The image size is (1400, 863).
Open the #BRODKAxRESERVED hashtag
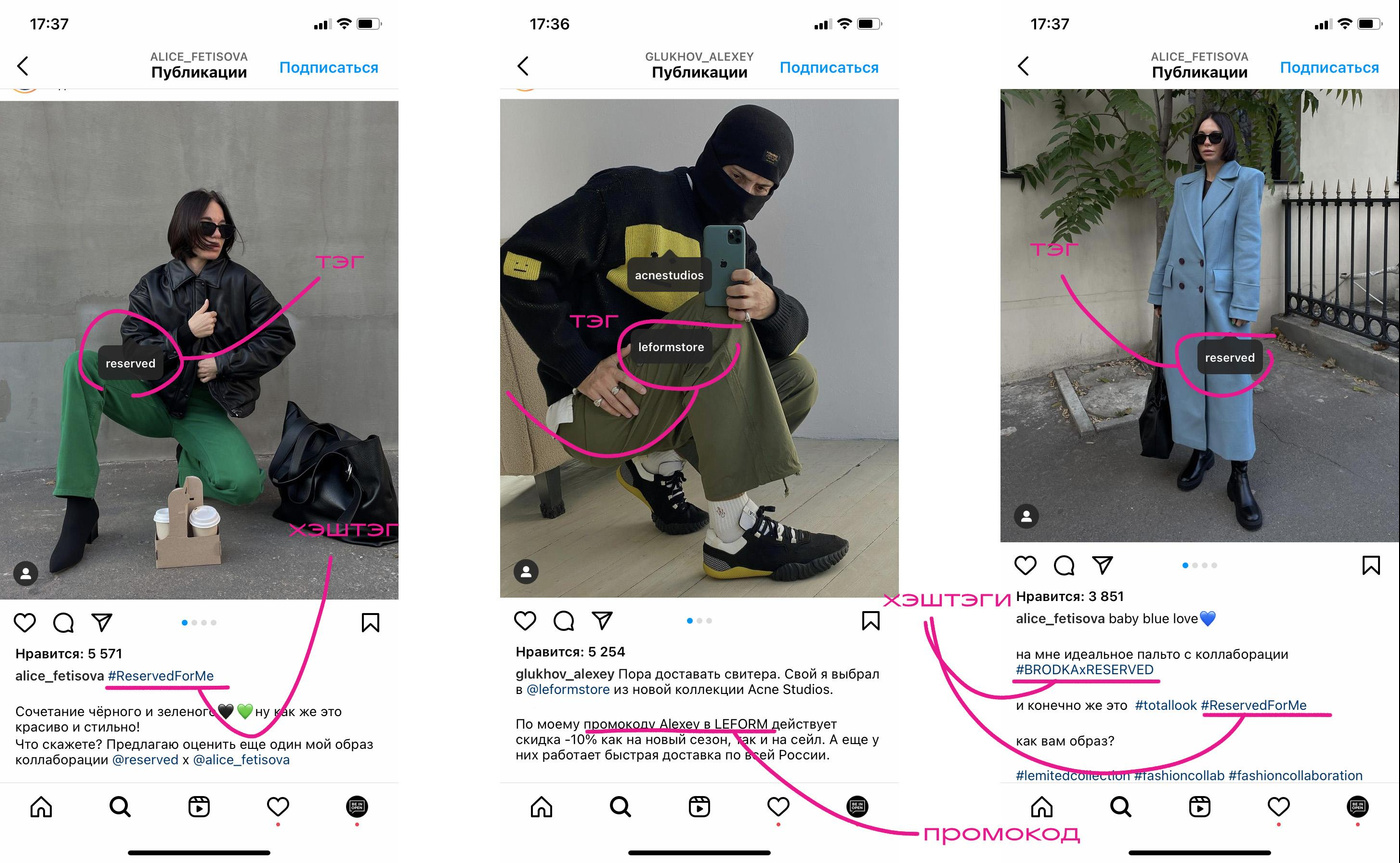click(x=1085, y=669)
